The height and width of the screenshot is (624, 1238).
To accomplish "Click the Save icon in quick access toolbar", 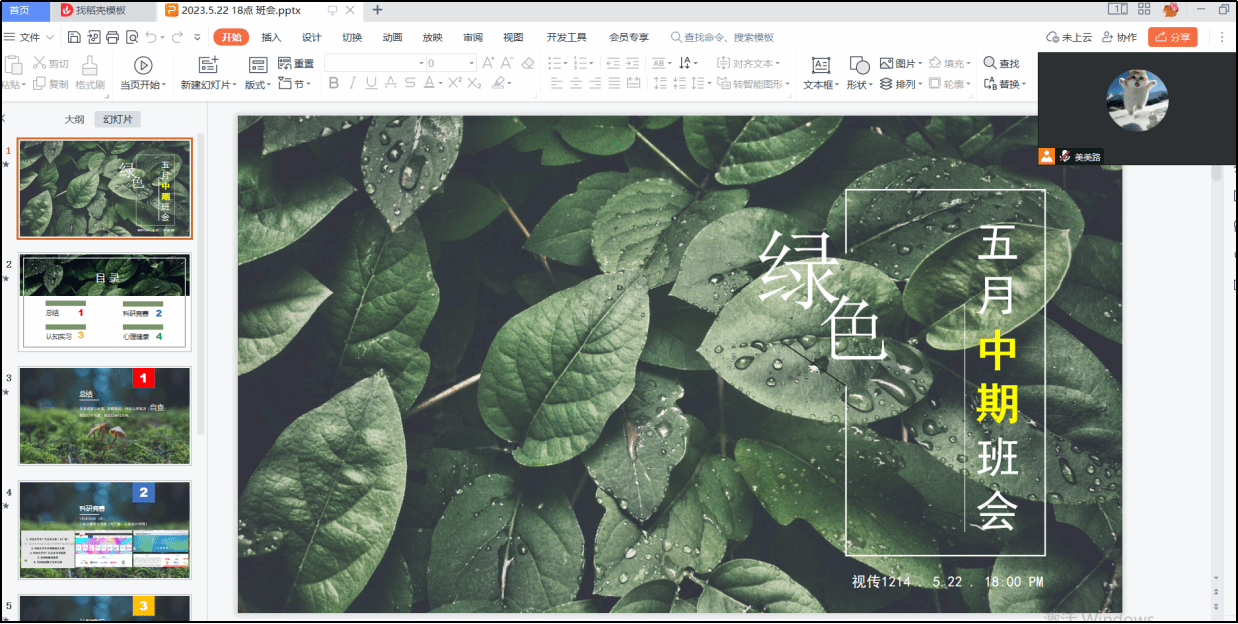I will point(75,37).
